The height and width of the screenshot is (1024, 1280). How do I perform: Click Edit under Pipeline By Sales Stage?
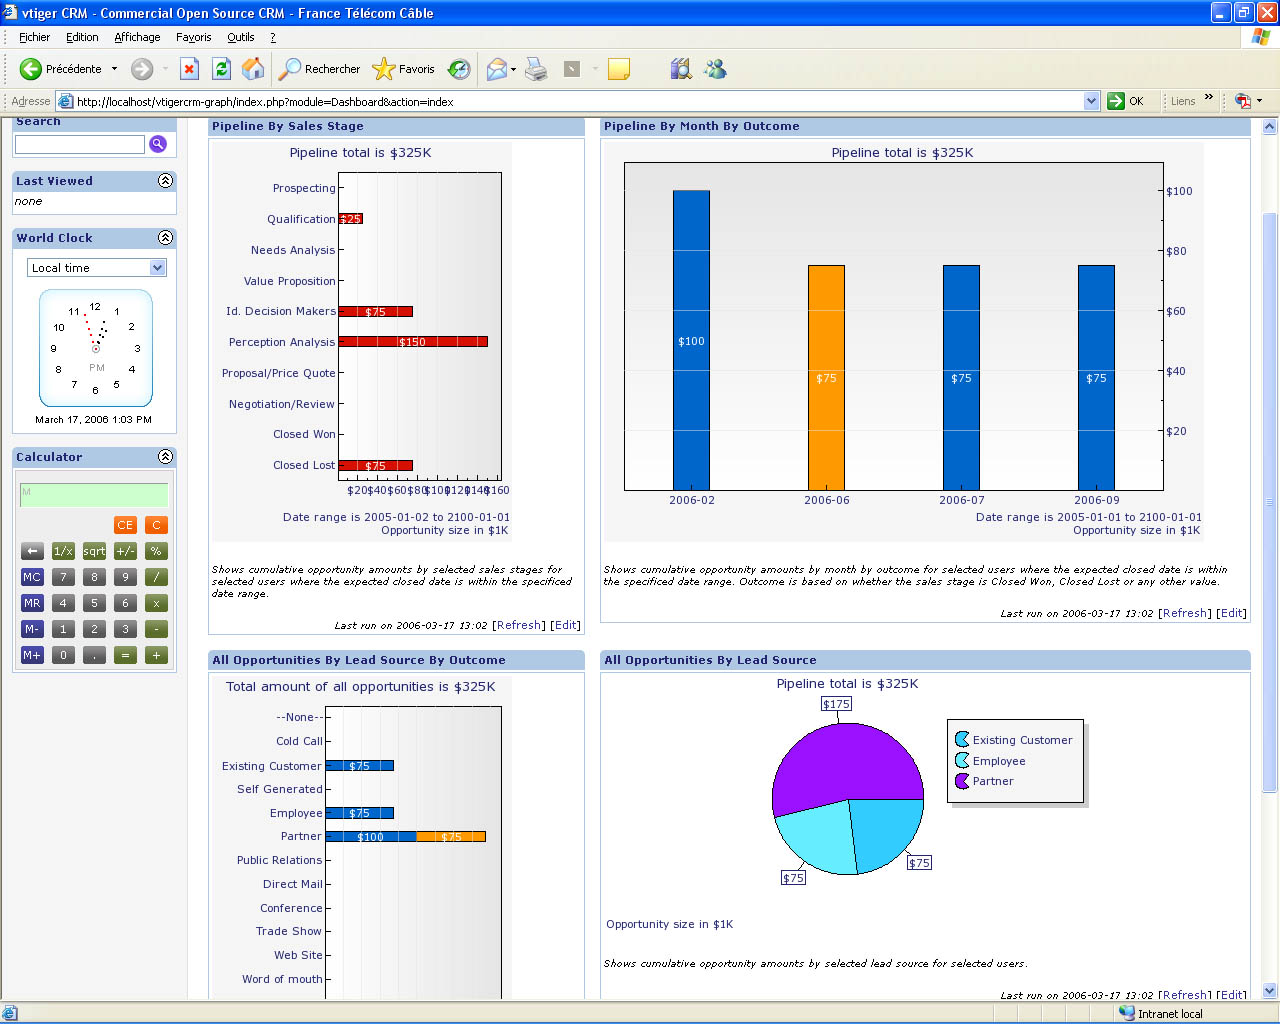tap(566, 625)
